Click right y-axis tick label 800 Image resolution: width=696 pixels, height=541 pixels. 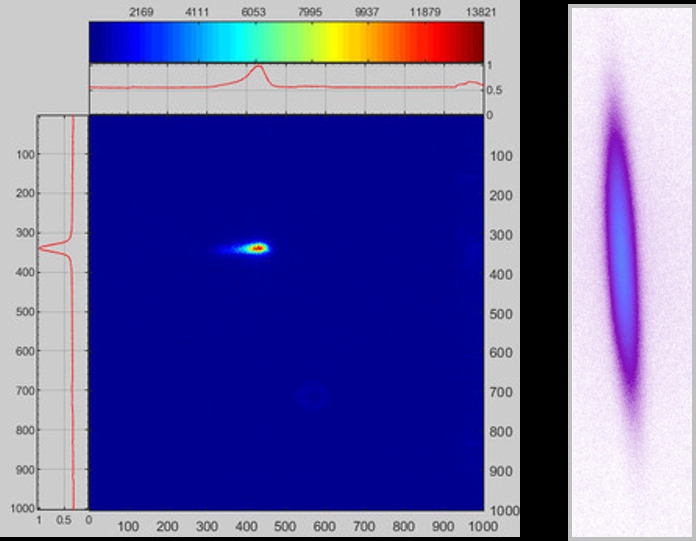tap(501, 432)
